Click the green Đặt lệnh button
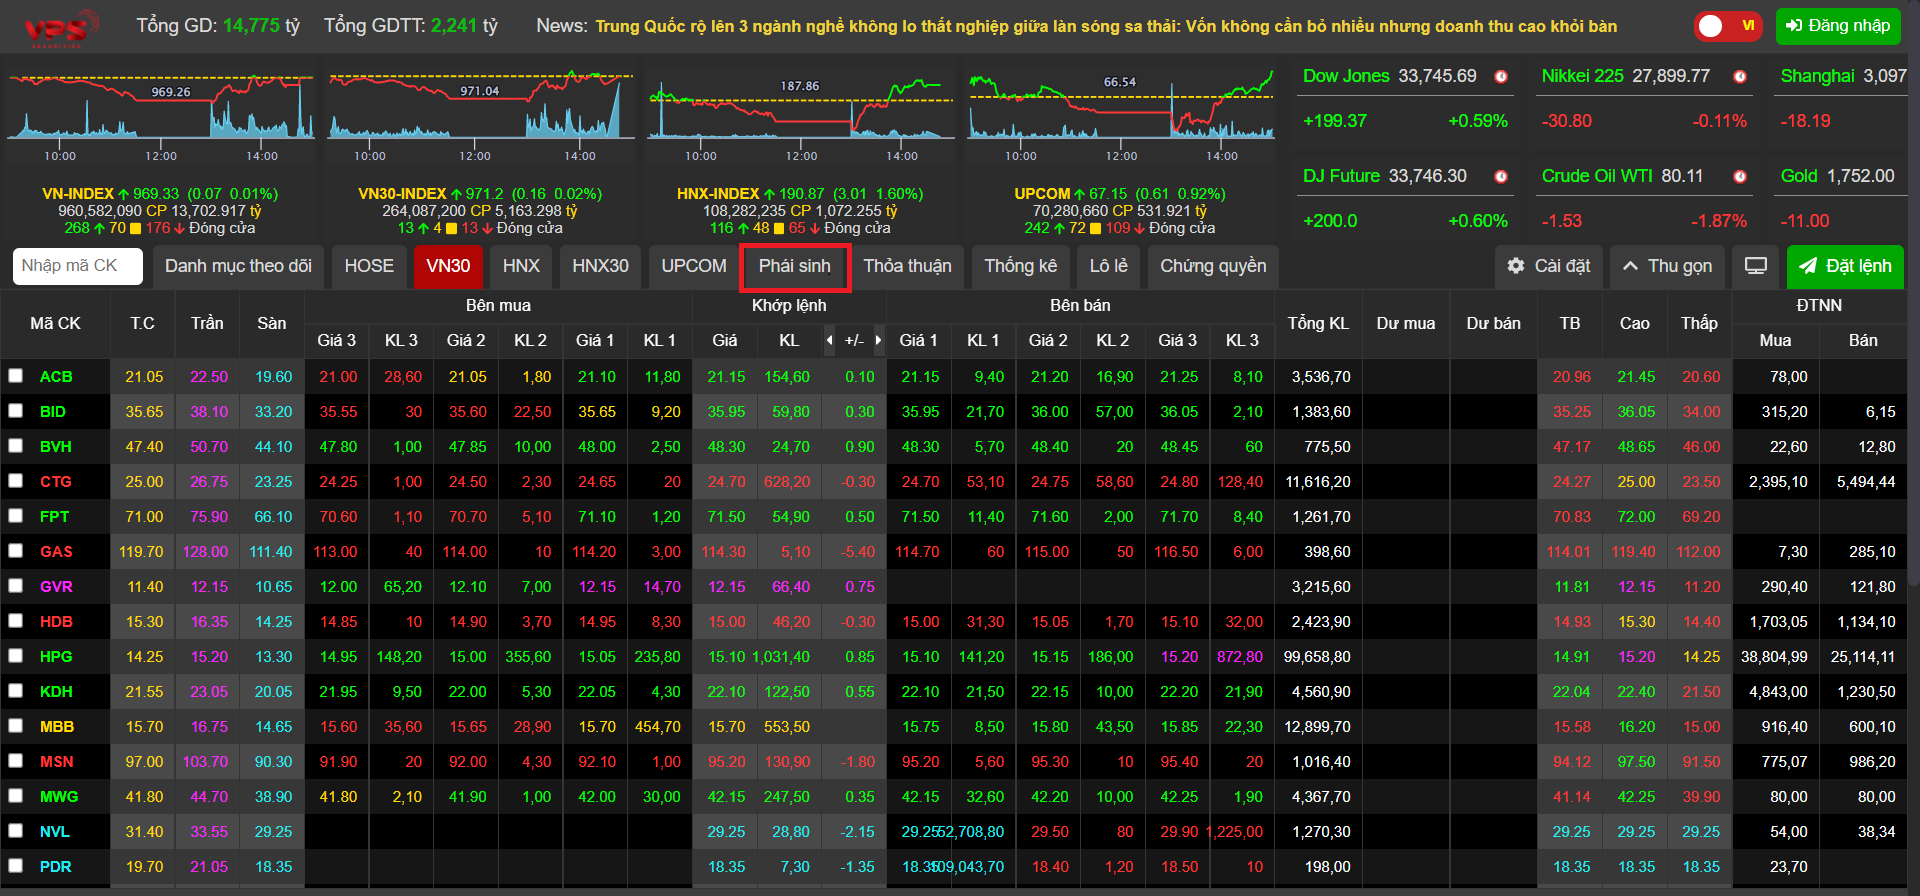Screen dimensions: 1920x896 pos(1845,266)
